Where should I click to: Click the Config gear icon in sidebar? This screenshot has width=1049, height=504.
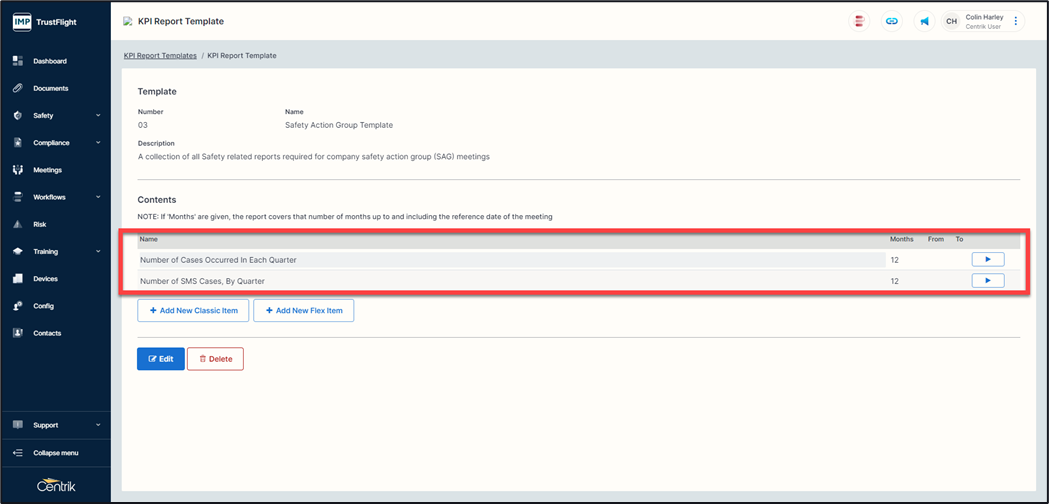18,306
